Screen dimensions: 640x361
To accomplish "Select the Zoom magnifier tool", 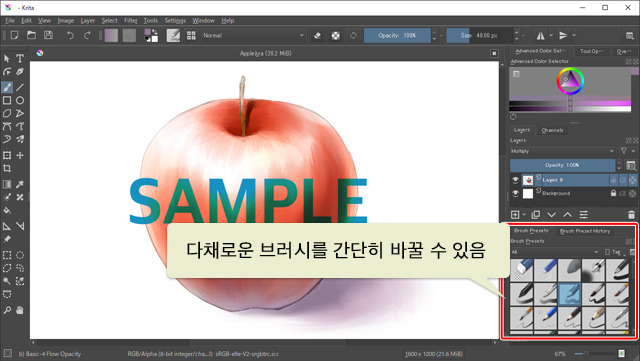I will coord(7,310).
